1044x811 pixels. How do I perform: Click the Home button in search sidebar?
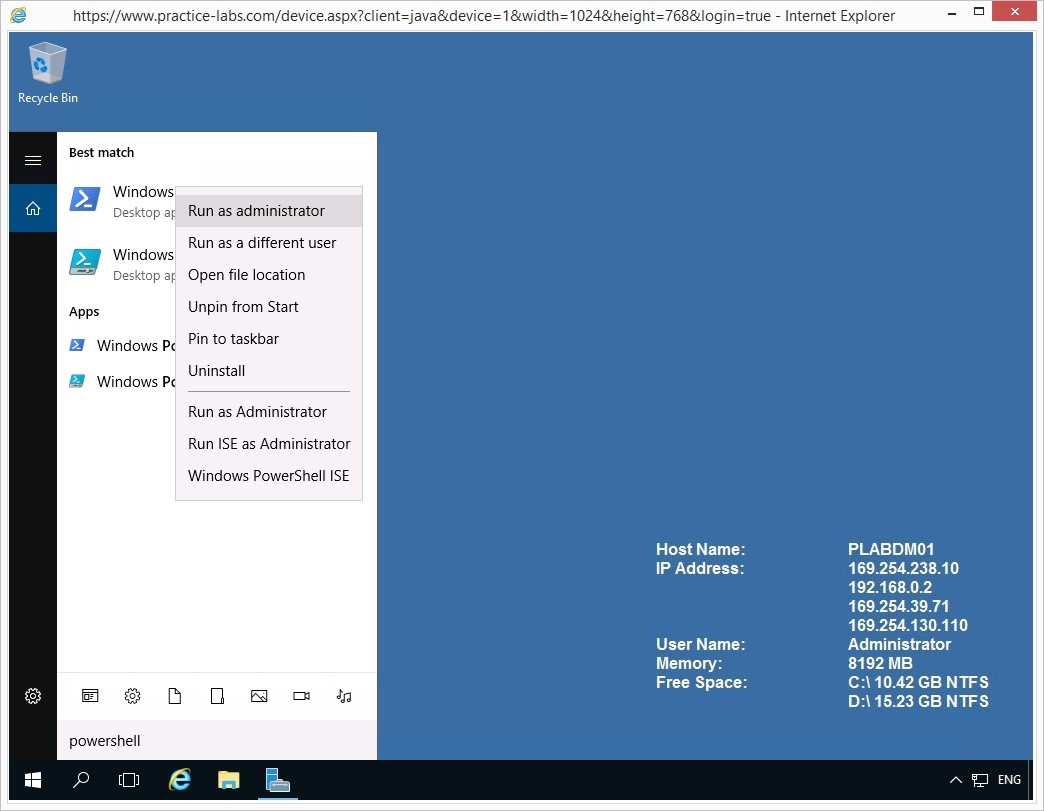(33, 208)
